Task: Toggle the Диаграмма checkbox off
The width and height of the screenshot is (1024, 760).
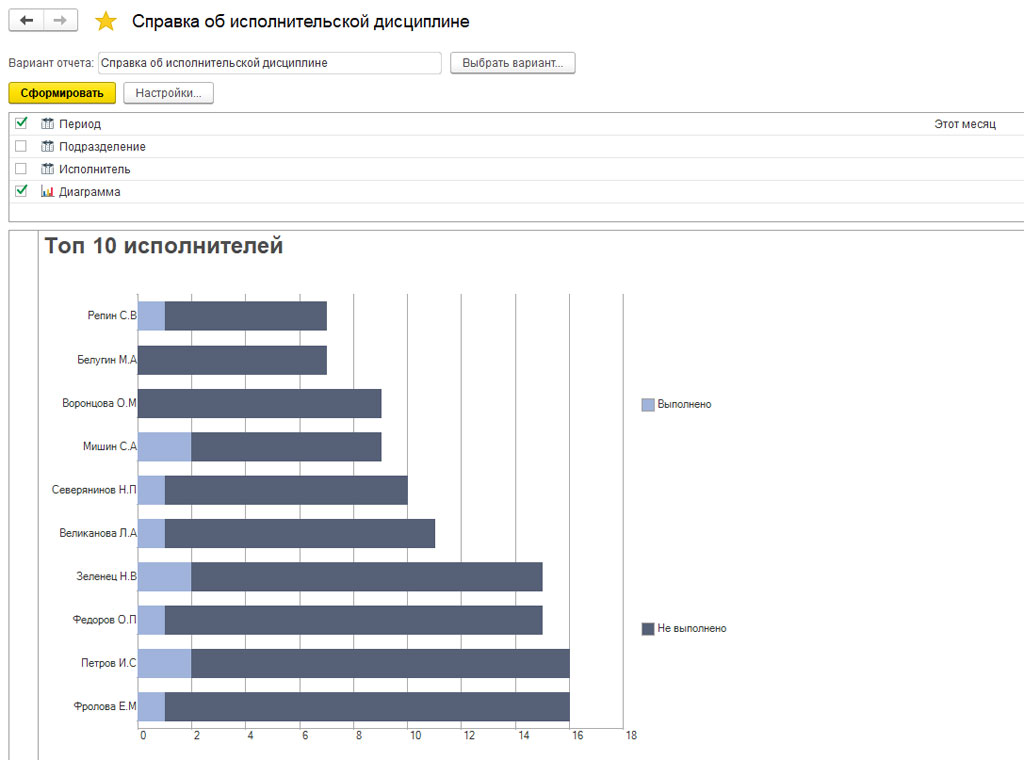Action: point(21,190)
